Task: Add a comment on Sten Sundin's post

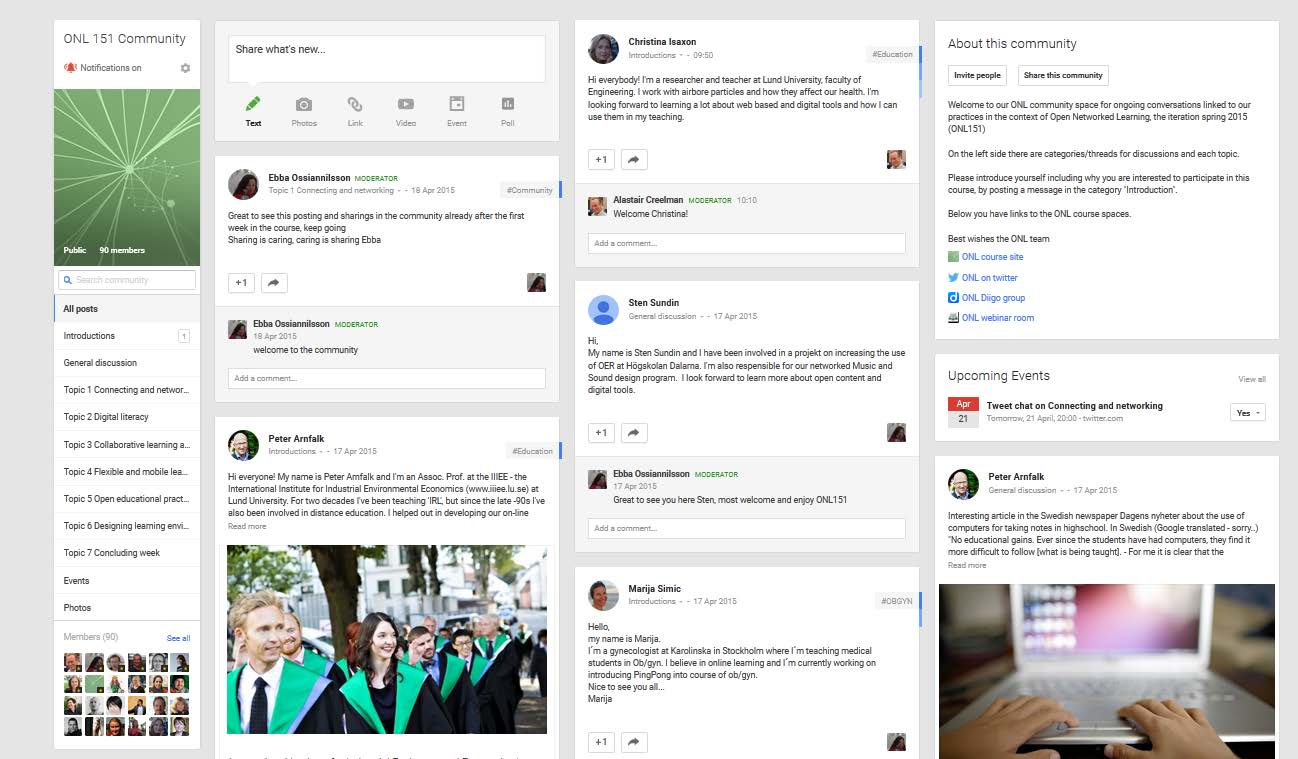Action: pyautogui.click(x=747, y=528)
